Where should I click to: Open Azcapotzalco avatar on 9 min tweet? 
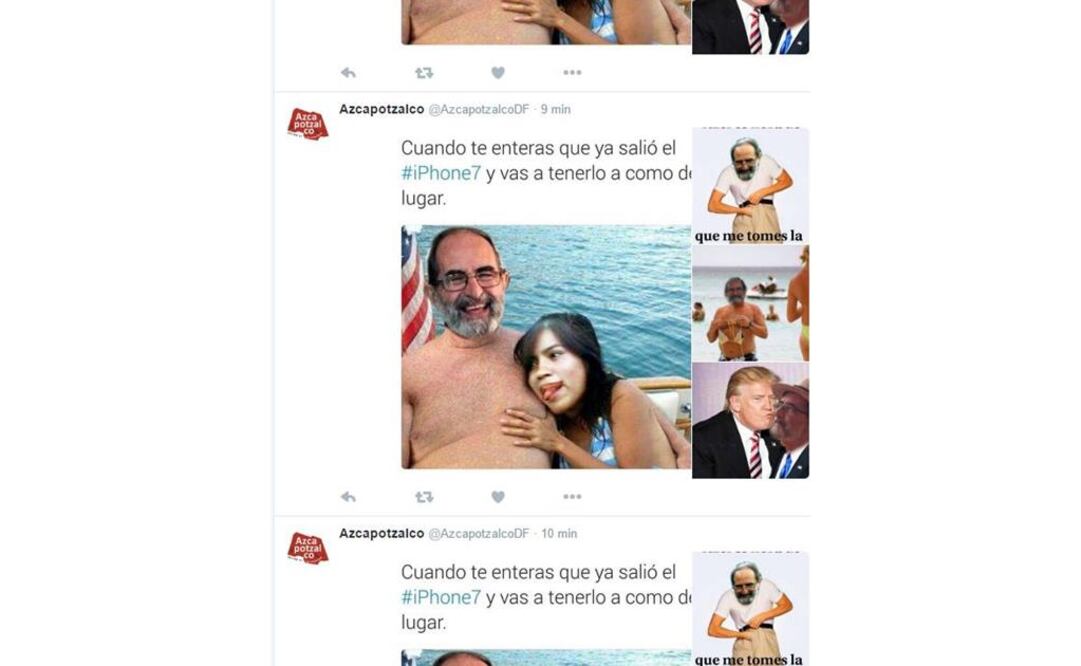(307, 124)
